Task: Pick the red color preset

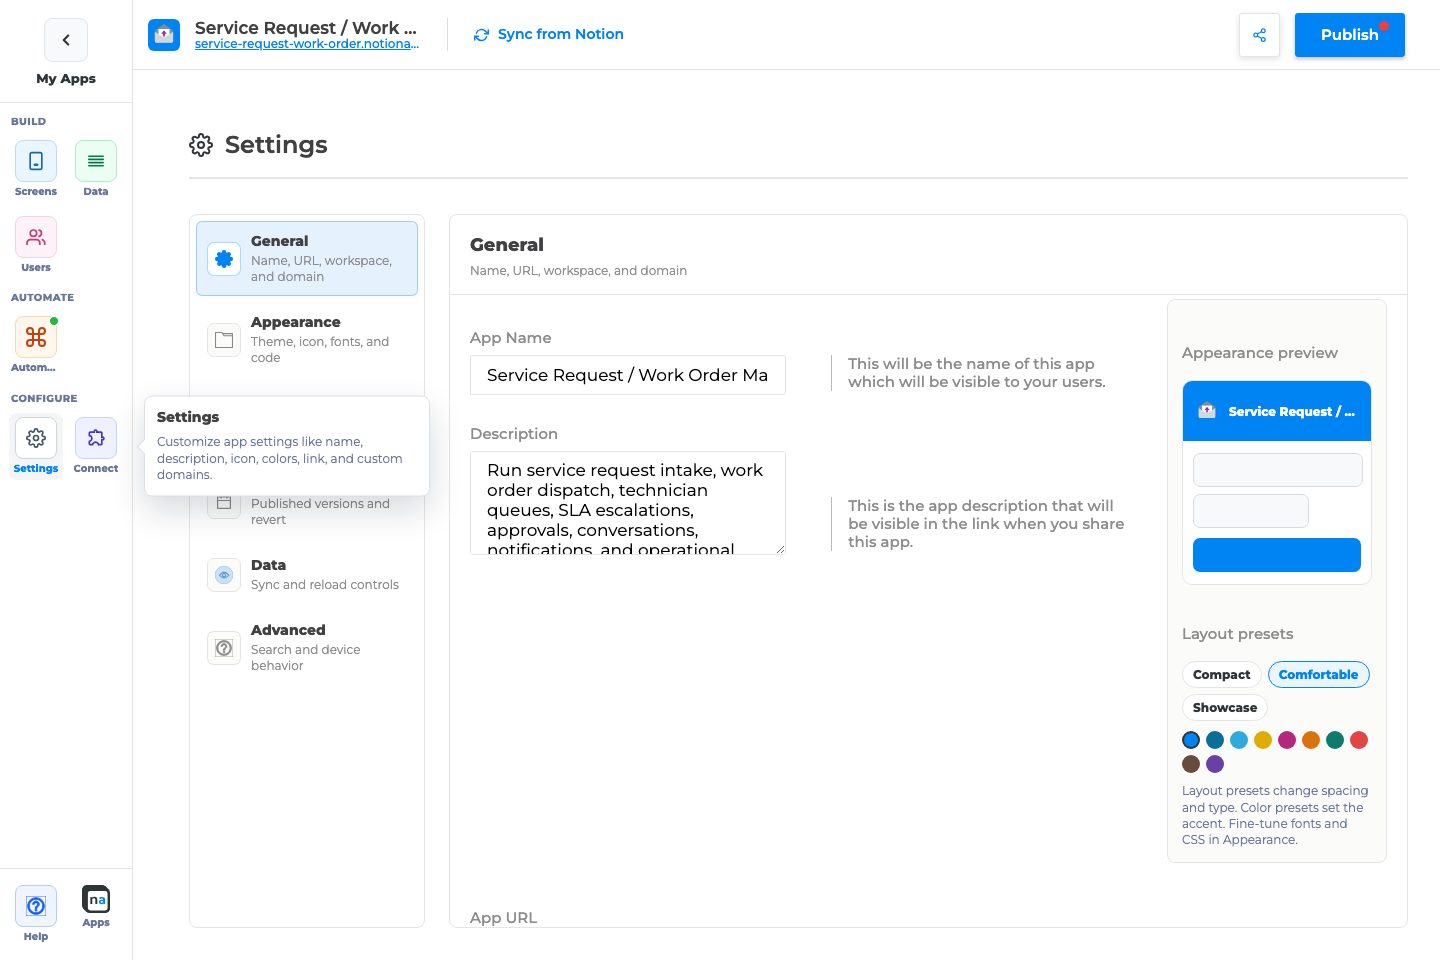Action: coord(1359,740)
